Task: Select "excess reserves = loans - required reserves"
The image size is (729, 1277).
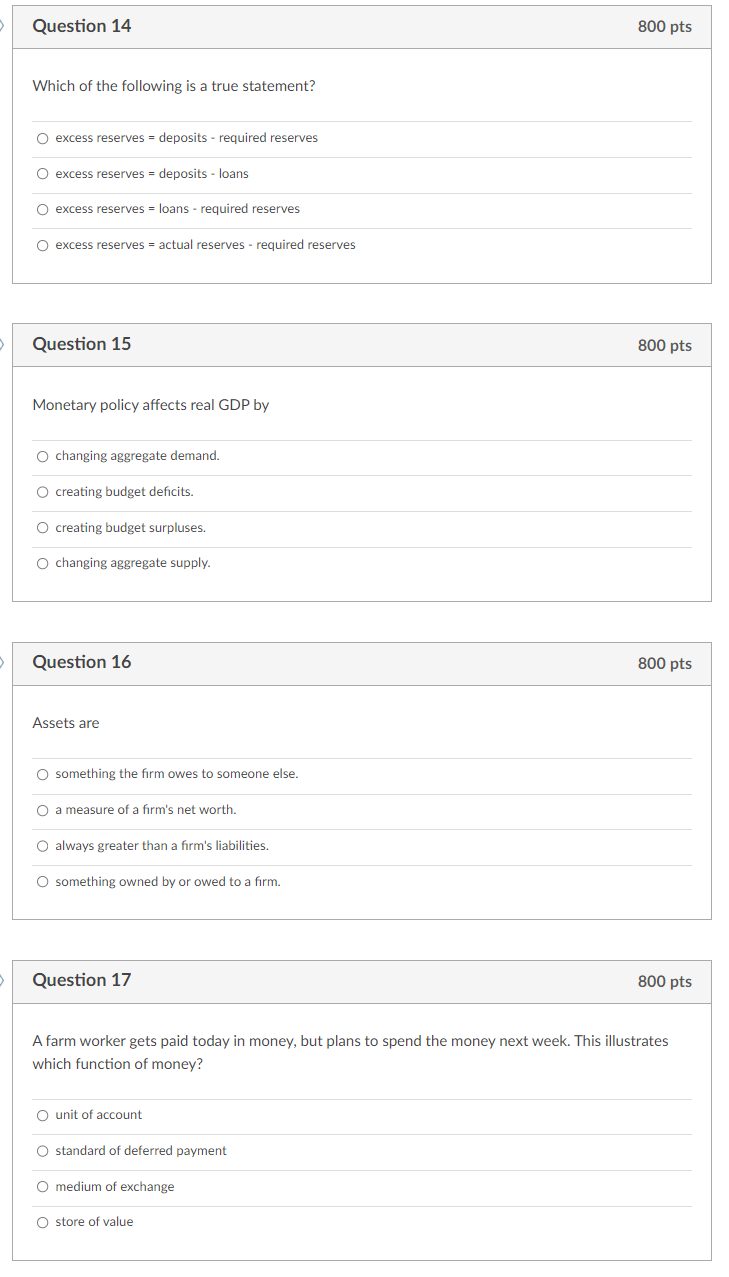Action: tap(42, 209)
